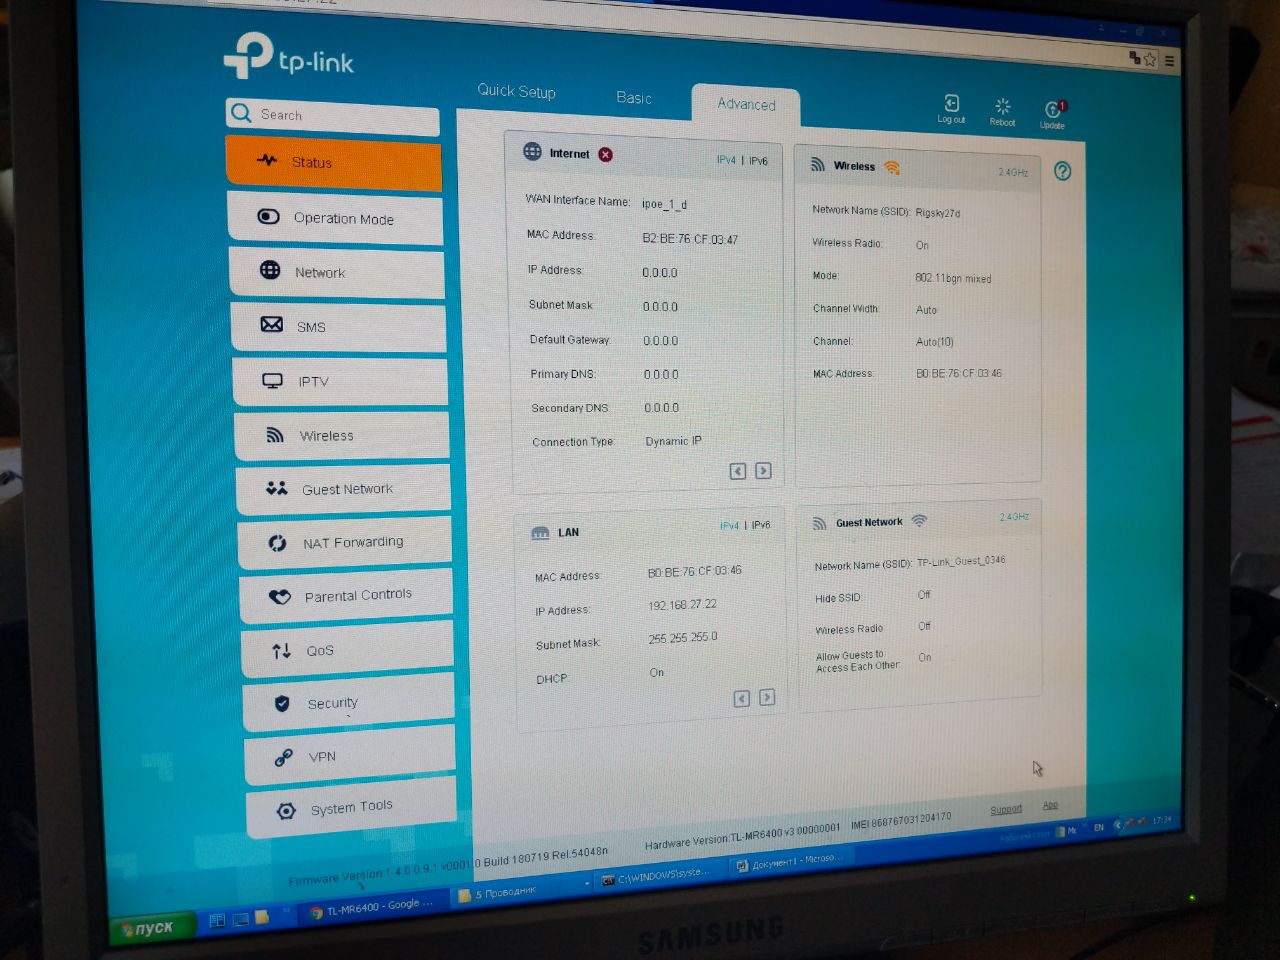Viewport: 1280px width, 960px height.
Task: Open QoS in the sidebar
Action: pos(348,650)
